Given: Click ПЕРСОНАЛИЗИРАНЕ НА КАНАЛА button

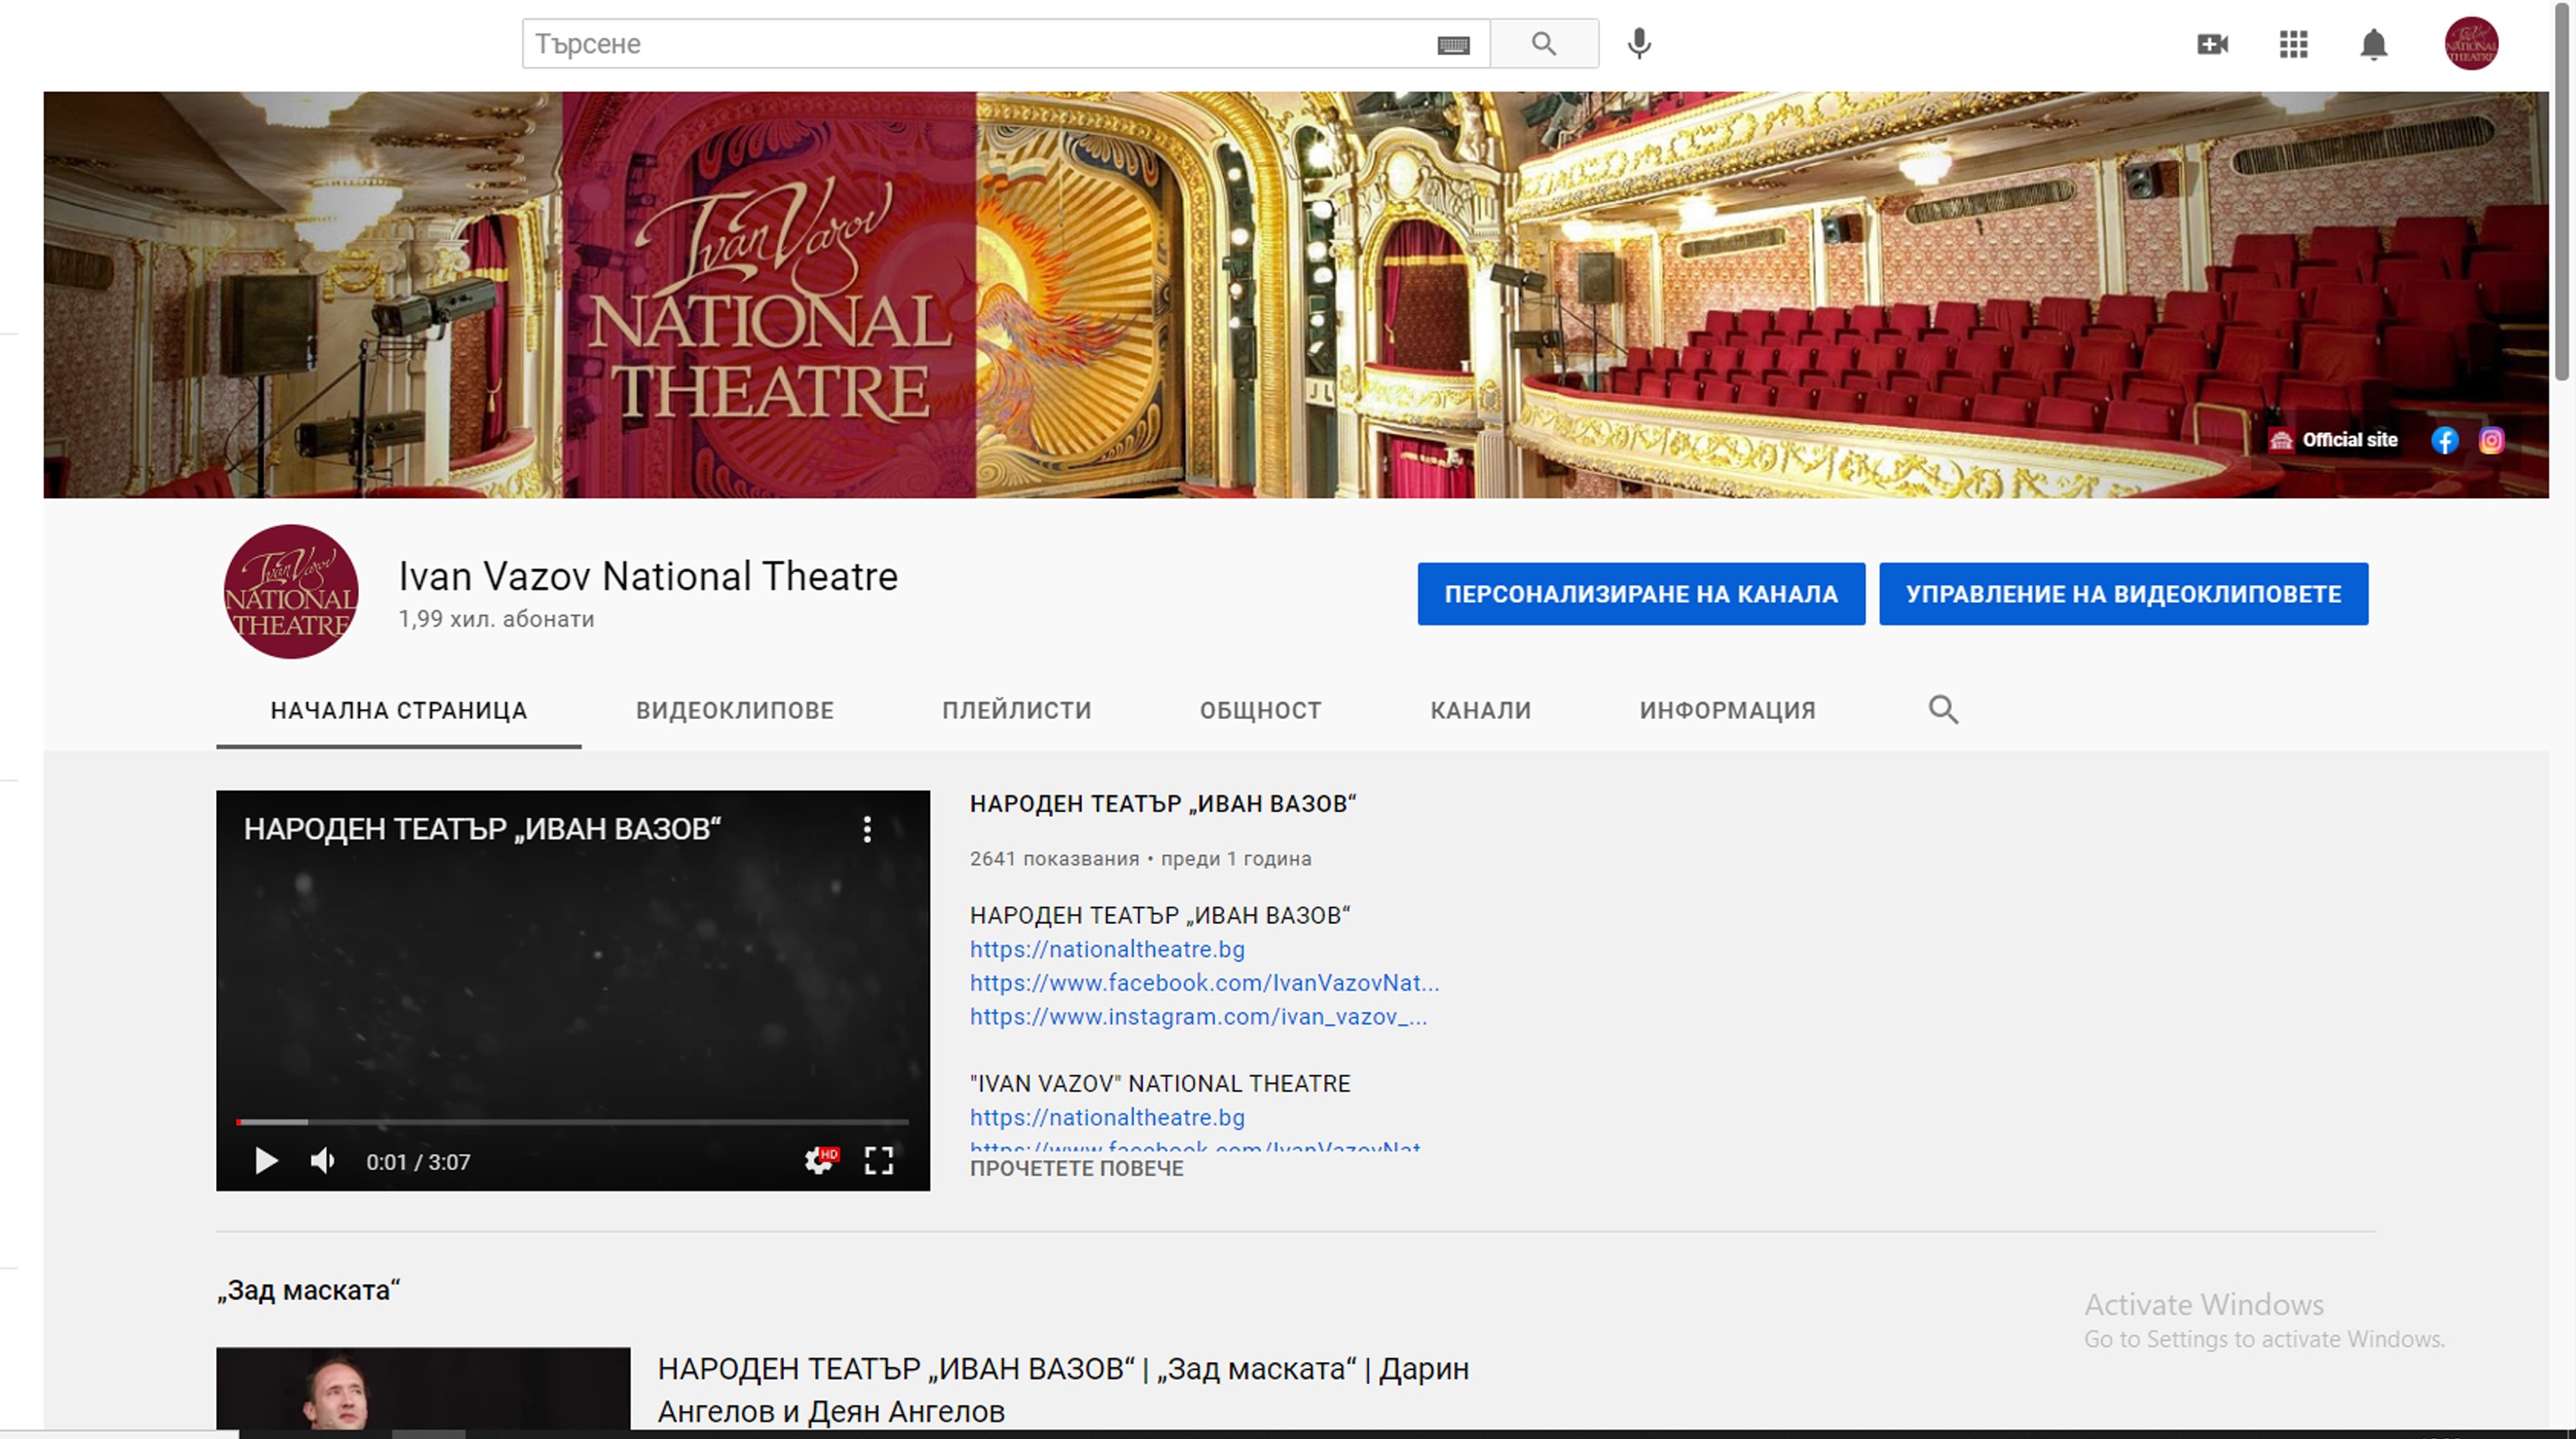Looking at the screenshot, I should point(1640,594).
